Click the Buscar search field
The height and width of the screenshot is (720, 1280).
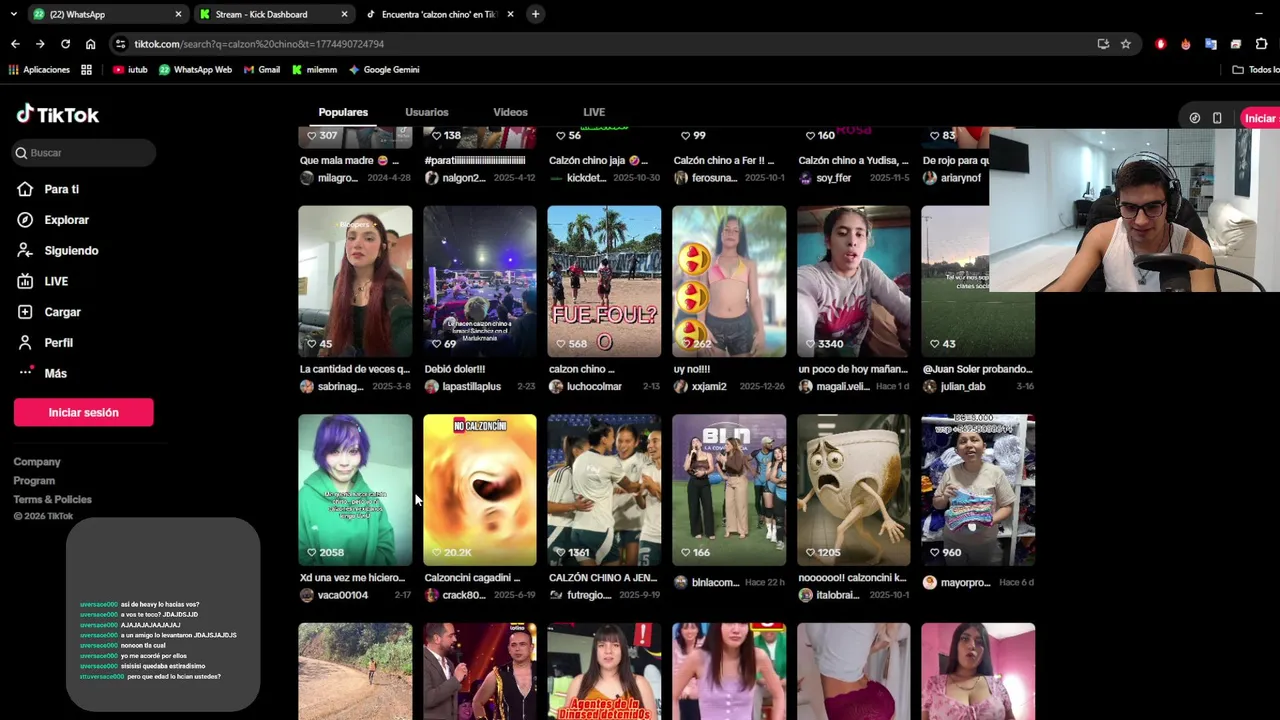pos(85,153)
